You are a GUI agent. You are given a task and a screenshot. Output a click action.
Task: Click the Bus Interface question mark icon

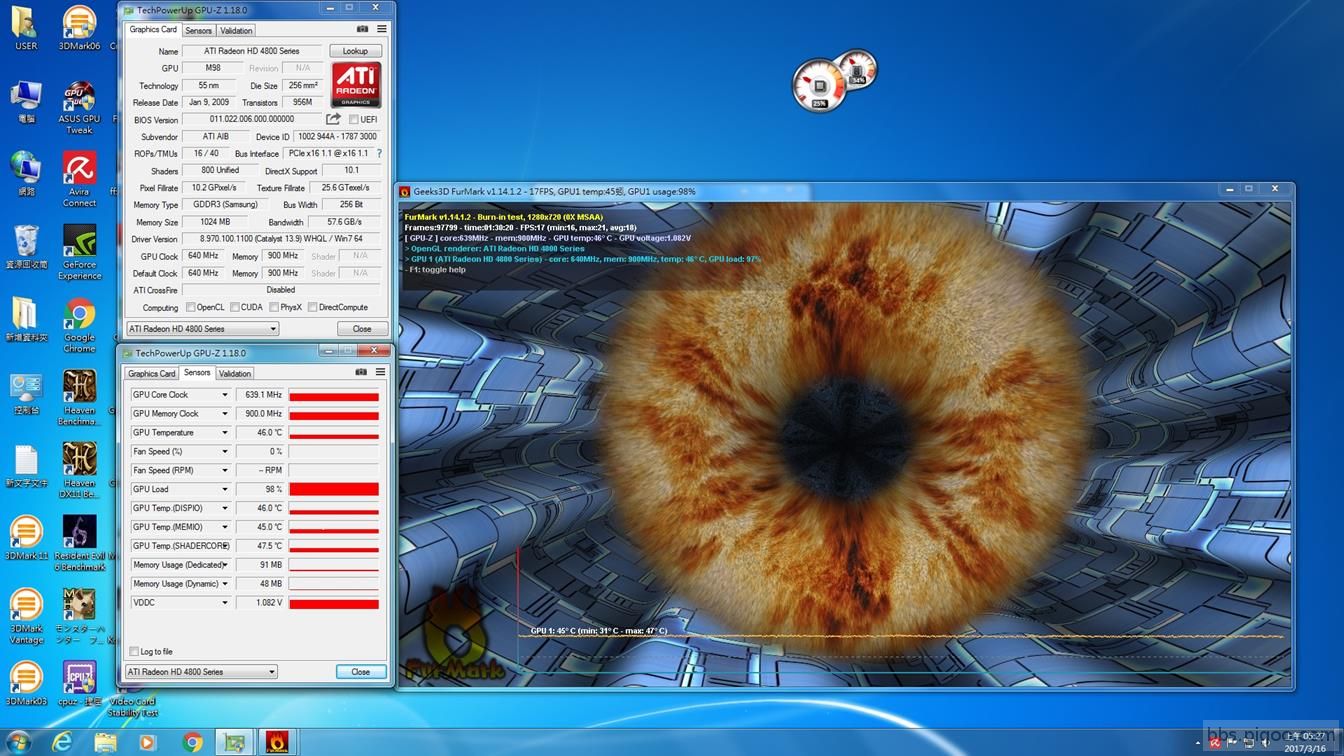pos(379,154)
